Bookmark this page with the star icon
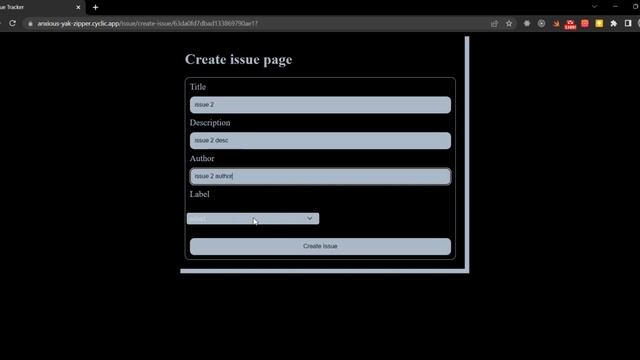This screenshot has height=360, width=640. click(x=509, y=24)
